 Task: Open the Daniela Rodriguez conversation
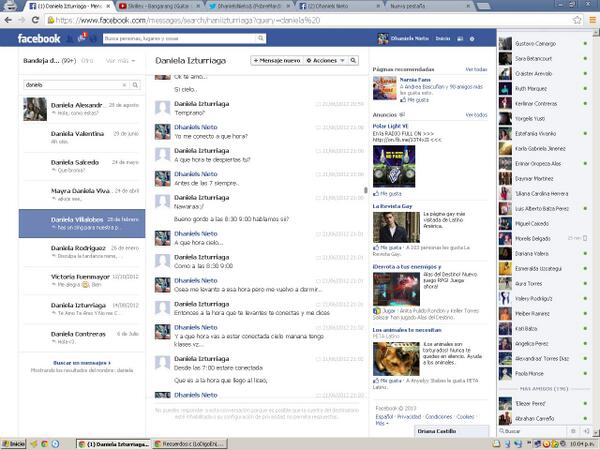pos(82,252)
